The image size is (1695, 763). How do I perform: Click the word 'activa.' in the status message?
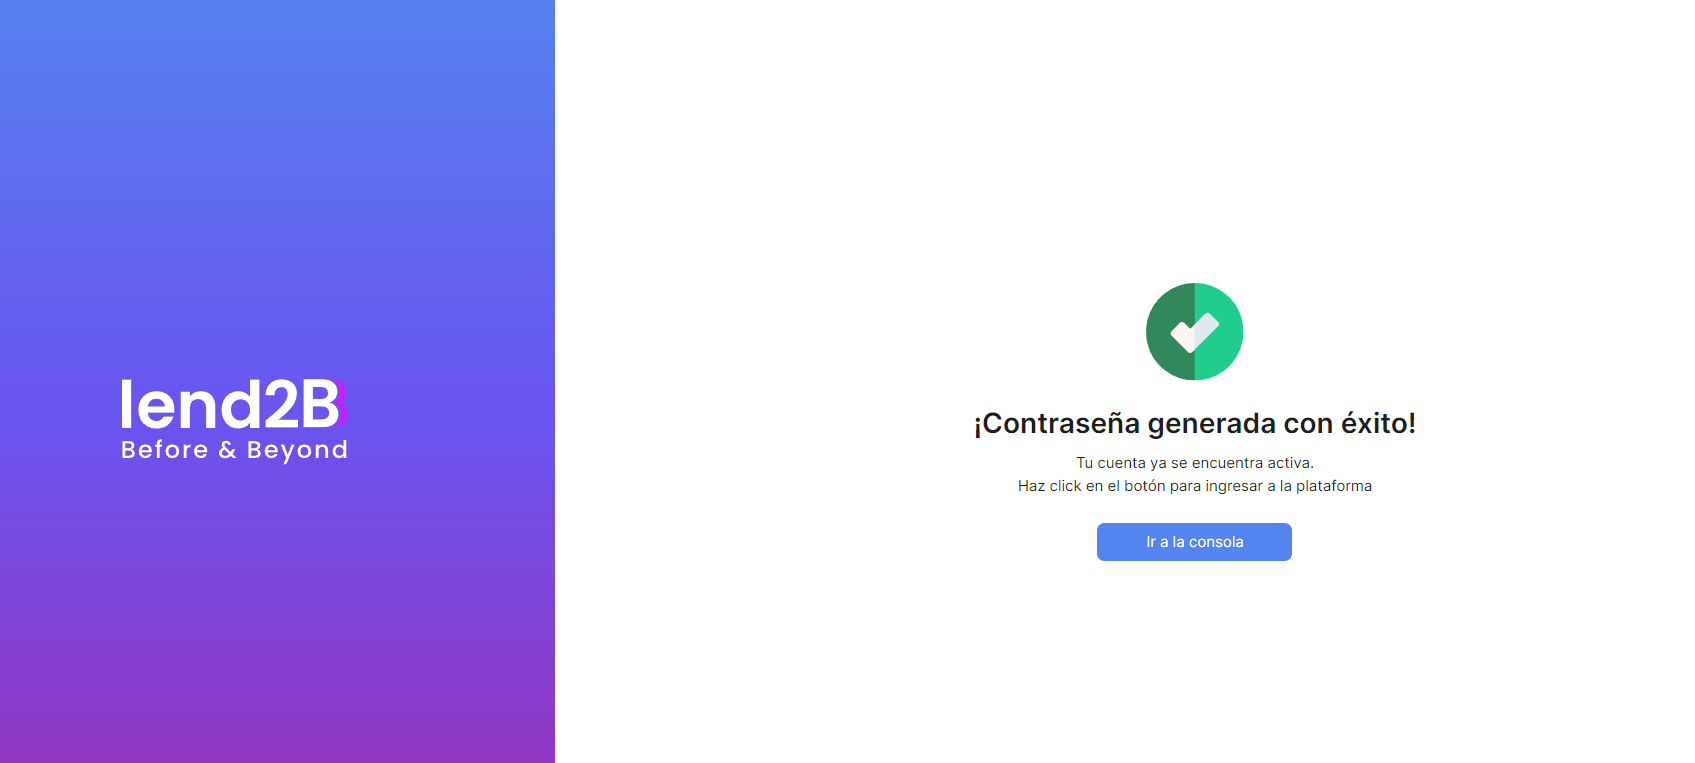(x=1289, y=463)
